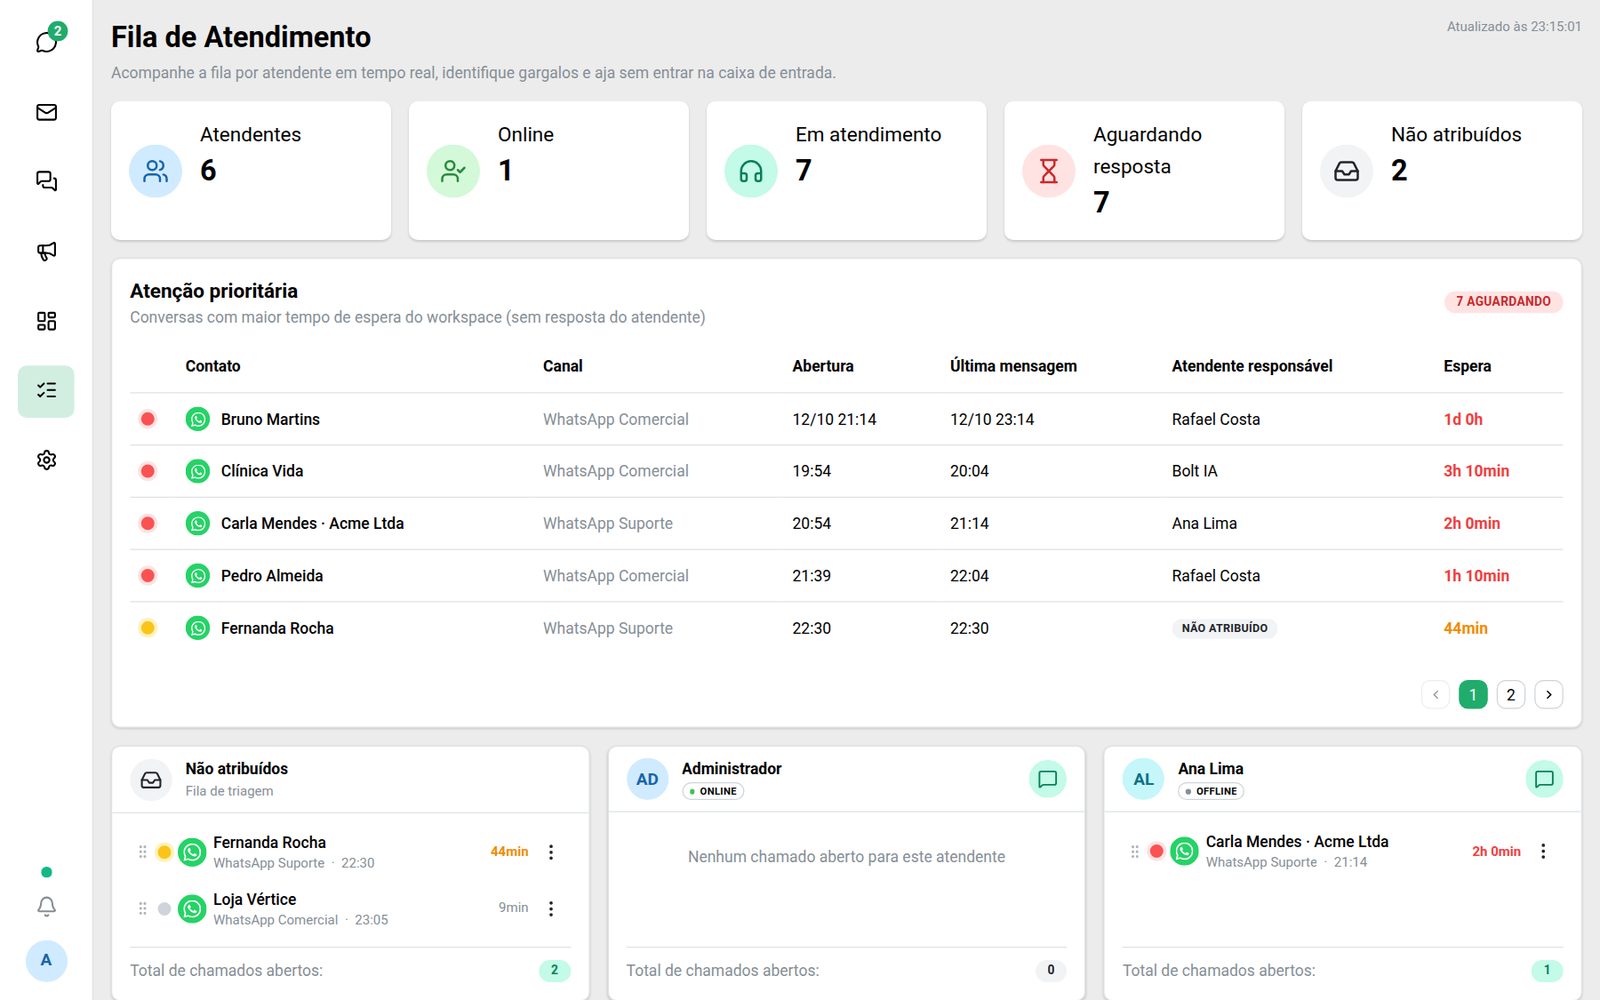The height and width of the screenshot is (1000, 1600).
Task: Click Última mensagem column header
Action: pyautogui.click(x=1013, y=366)
